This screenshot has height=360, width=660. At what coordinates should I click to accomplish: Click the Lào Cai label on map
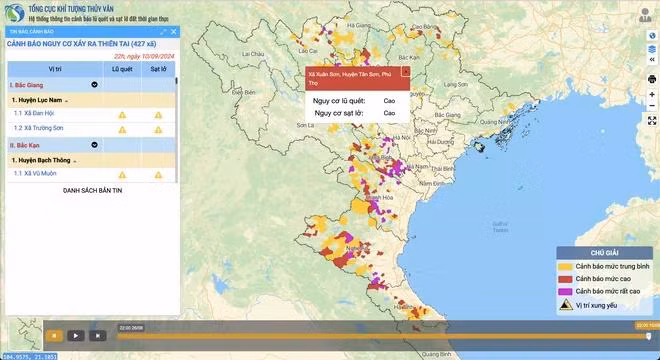point(308,51)
